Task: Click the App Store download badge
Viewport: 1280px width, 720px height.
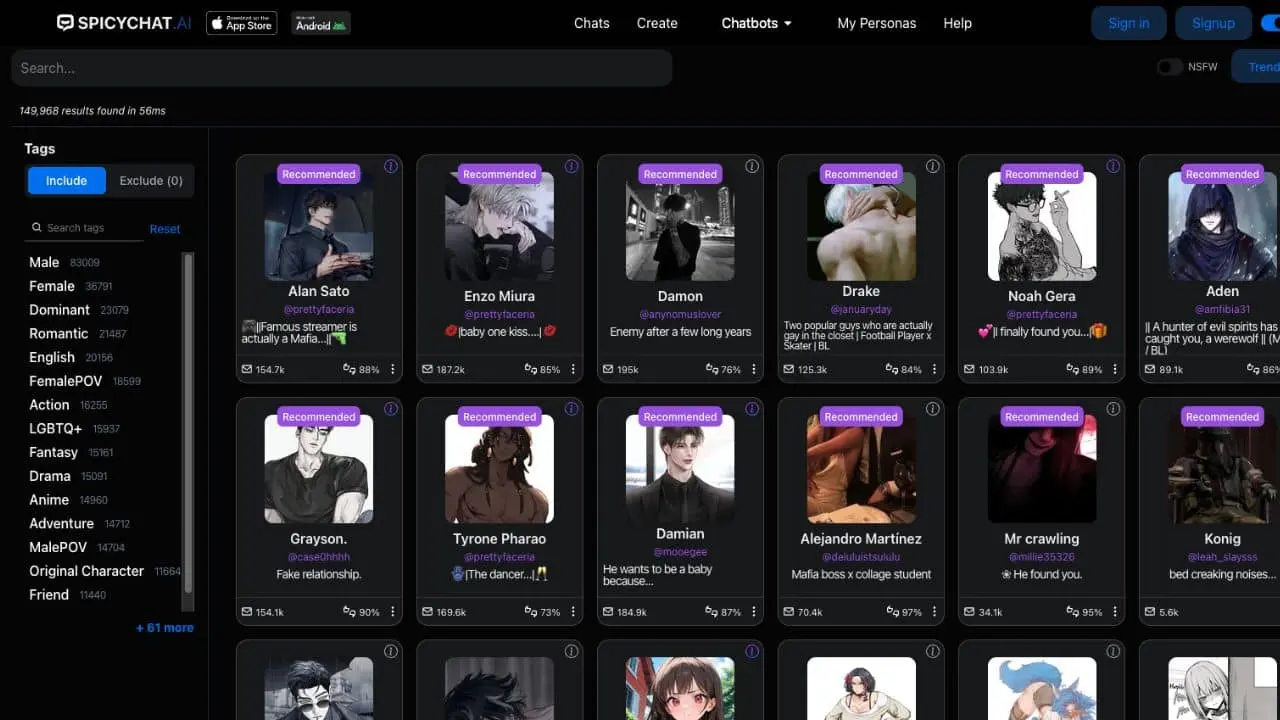Action: (241, 23)
